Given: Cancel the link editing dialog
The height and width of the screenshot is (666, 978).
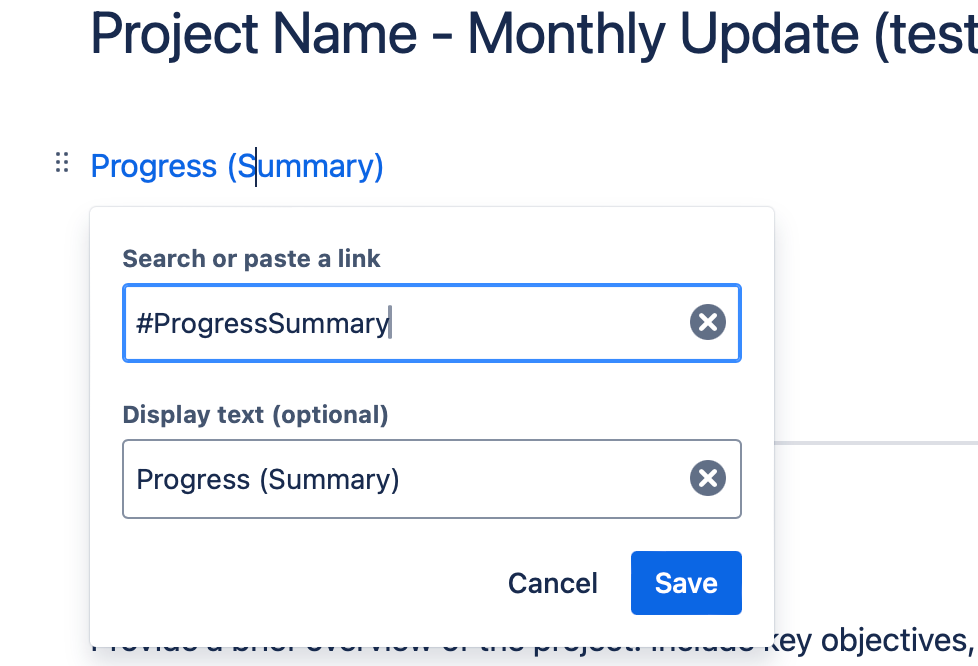Looking at the screenshot, I should 553,583.
